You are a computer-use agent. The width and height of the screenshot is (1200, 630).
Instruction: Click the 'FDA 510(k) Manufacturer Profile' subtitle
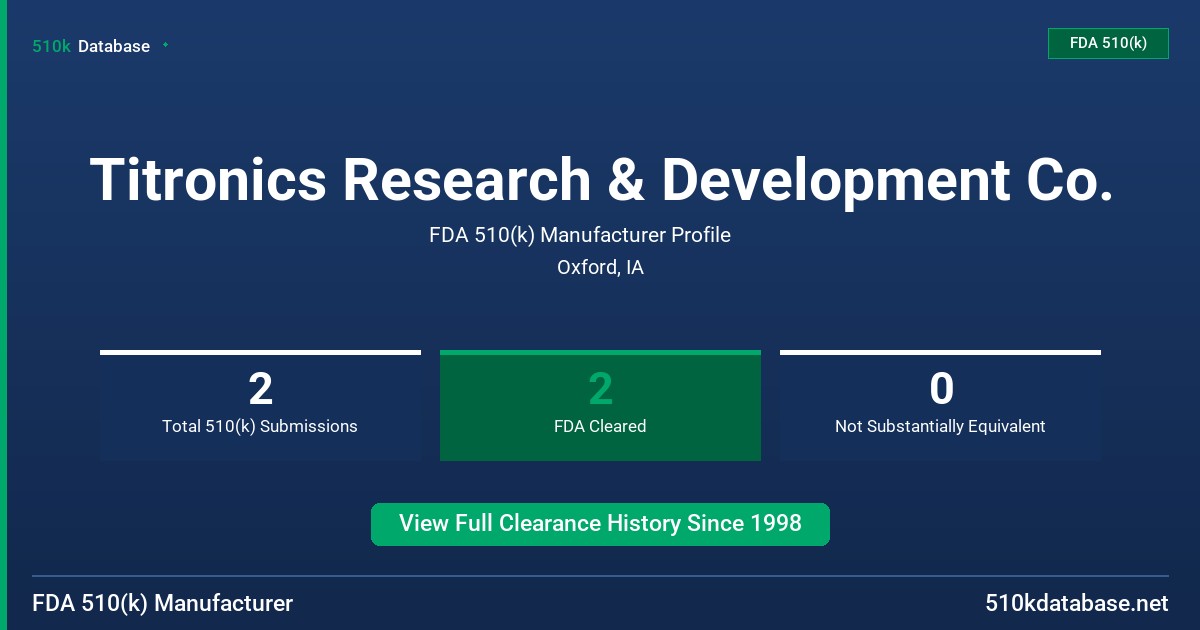point(580,235)
